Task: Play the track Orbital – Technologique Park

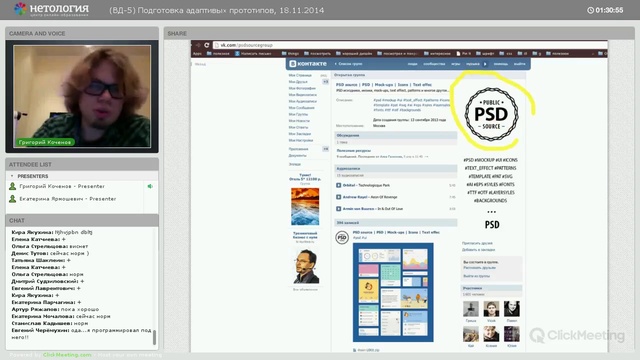Action: coord(338,185)
